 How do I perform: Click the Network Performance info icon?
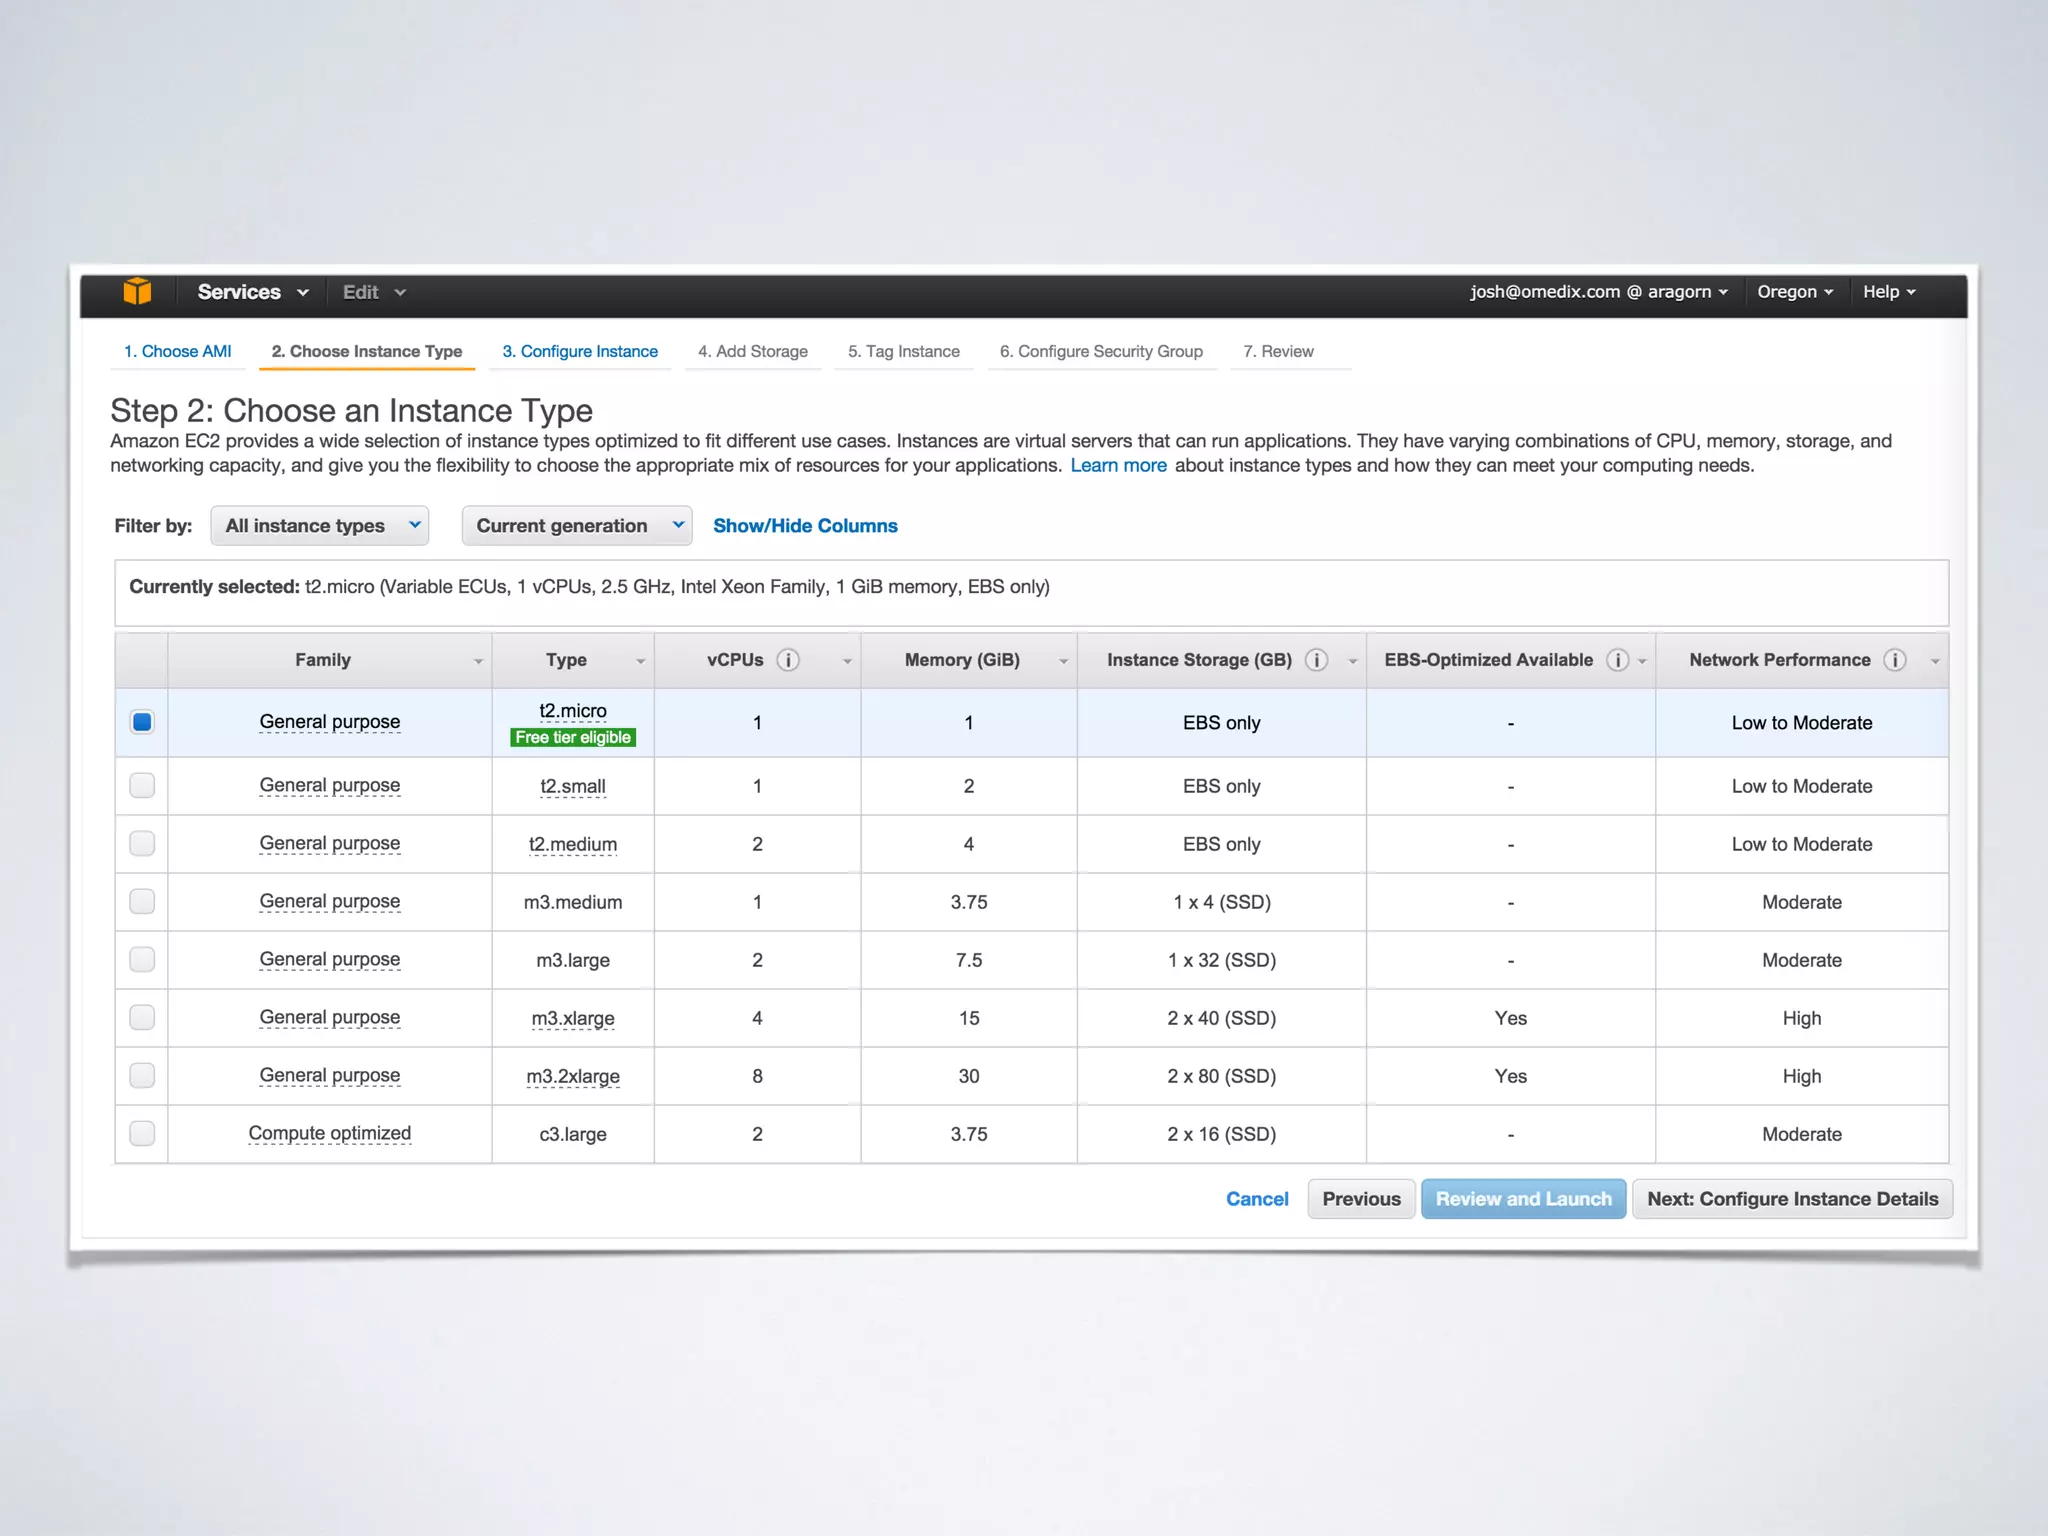(1894, 660)
